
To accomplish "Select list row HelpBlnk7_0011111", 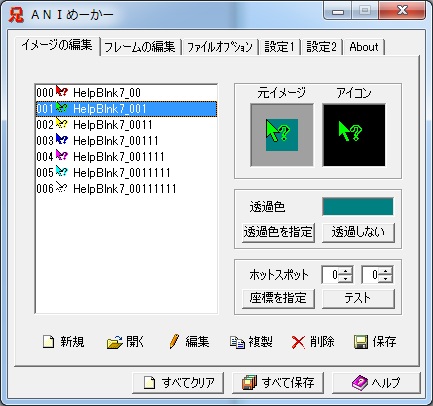I will pos(126,173).
